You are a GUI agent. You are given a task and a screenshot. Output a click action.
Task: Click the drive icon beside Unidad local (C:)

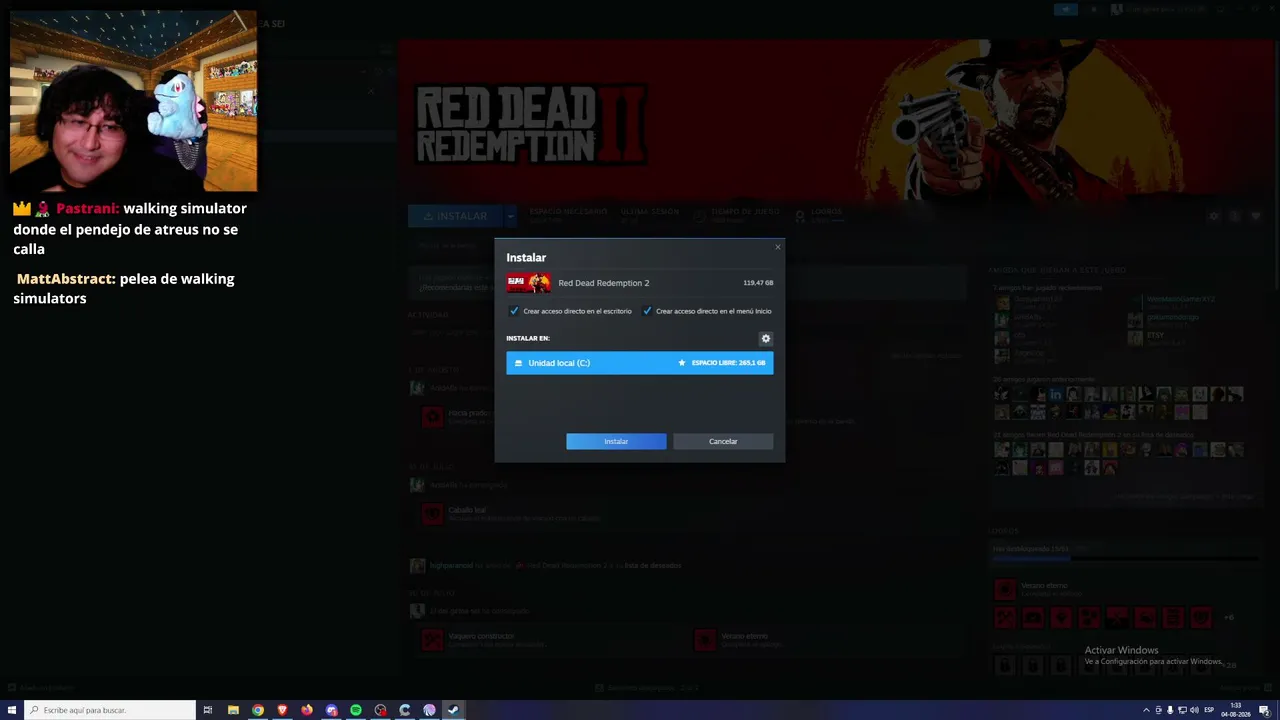(518, 363)
